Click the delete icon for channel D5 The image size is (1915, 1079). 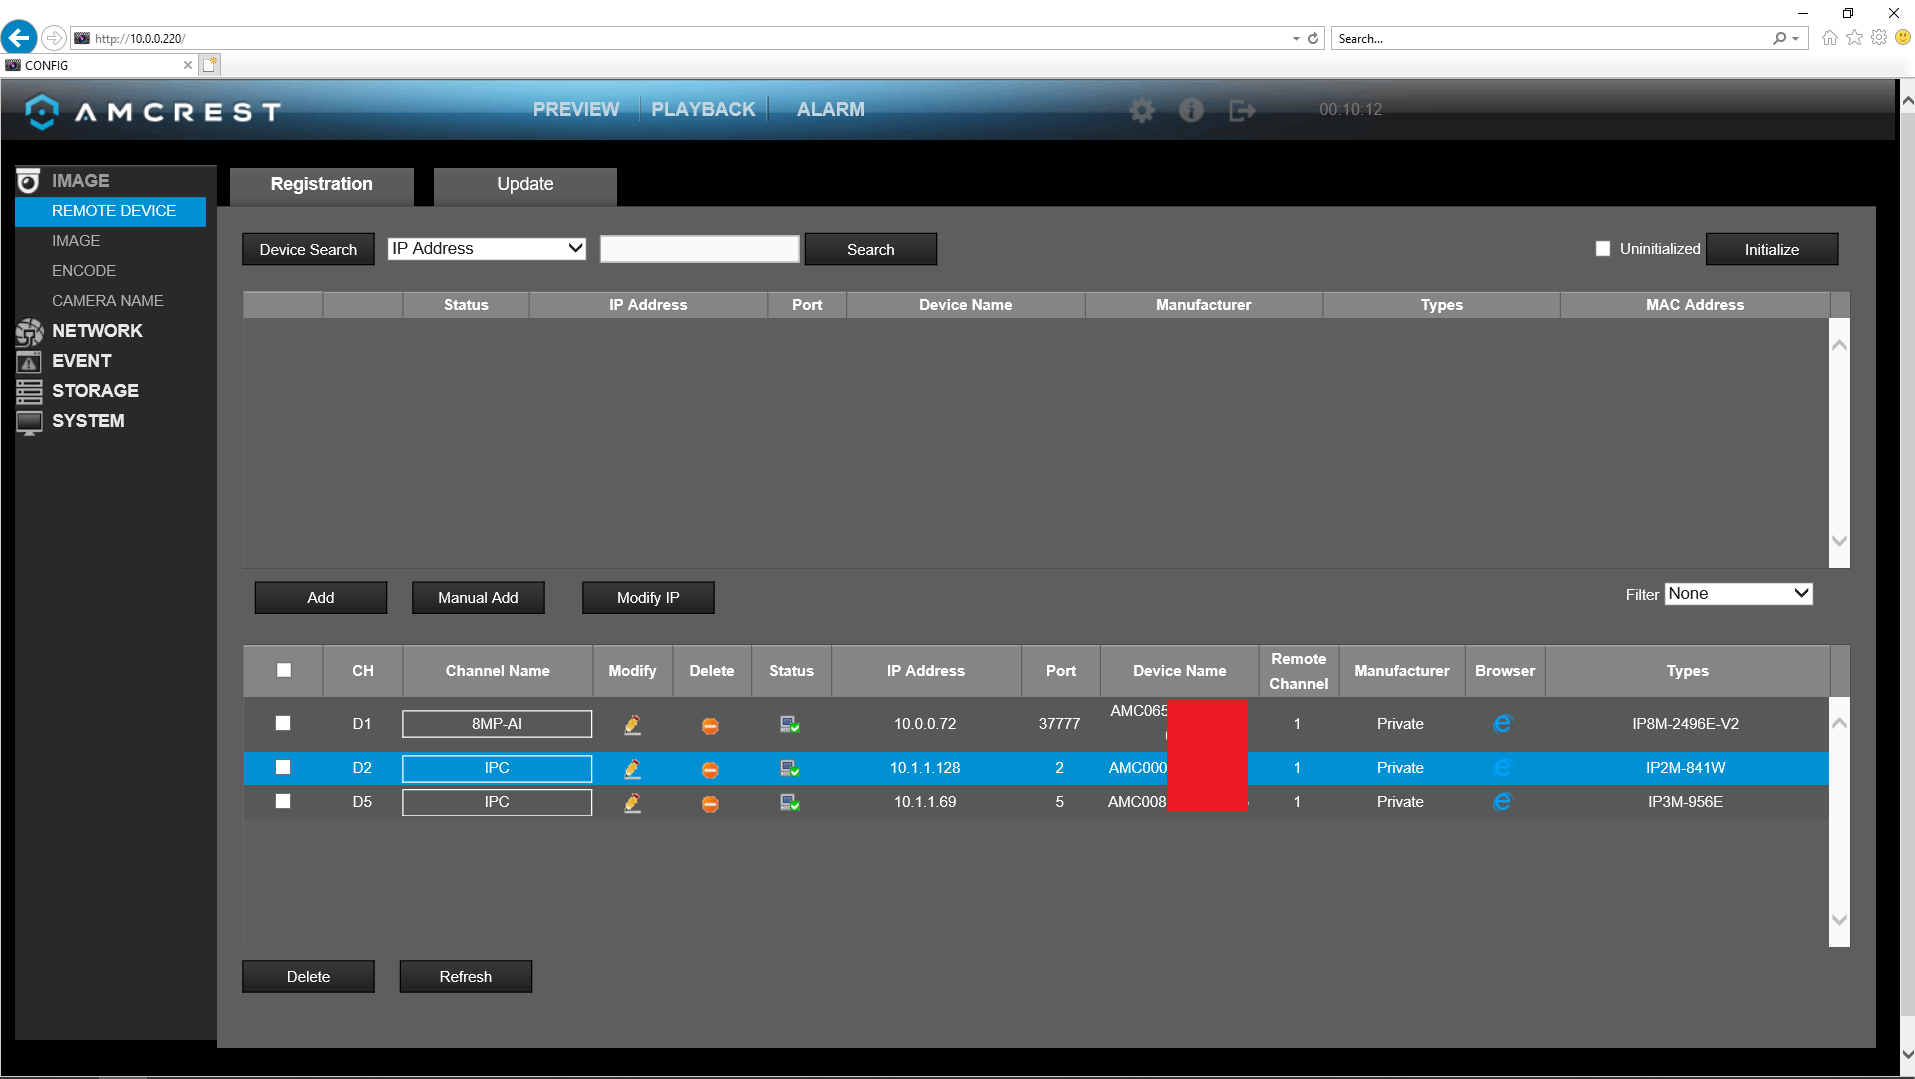point(710,804)
